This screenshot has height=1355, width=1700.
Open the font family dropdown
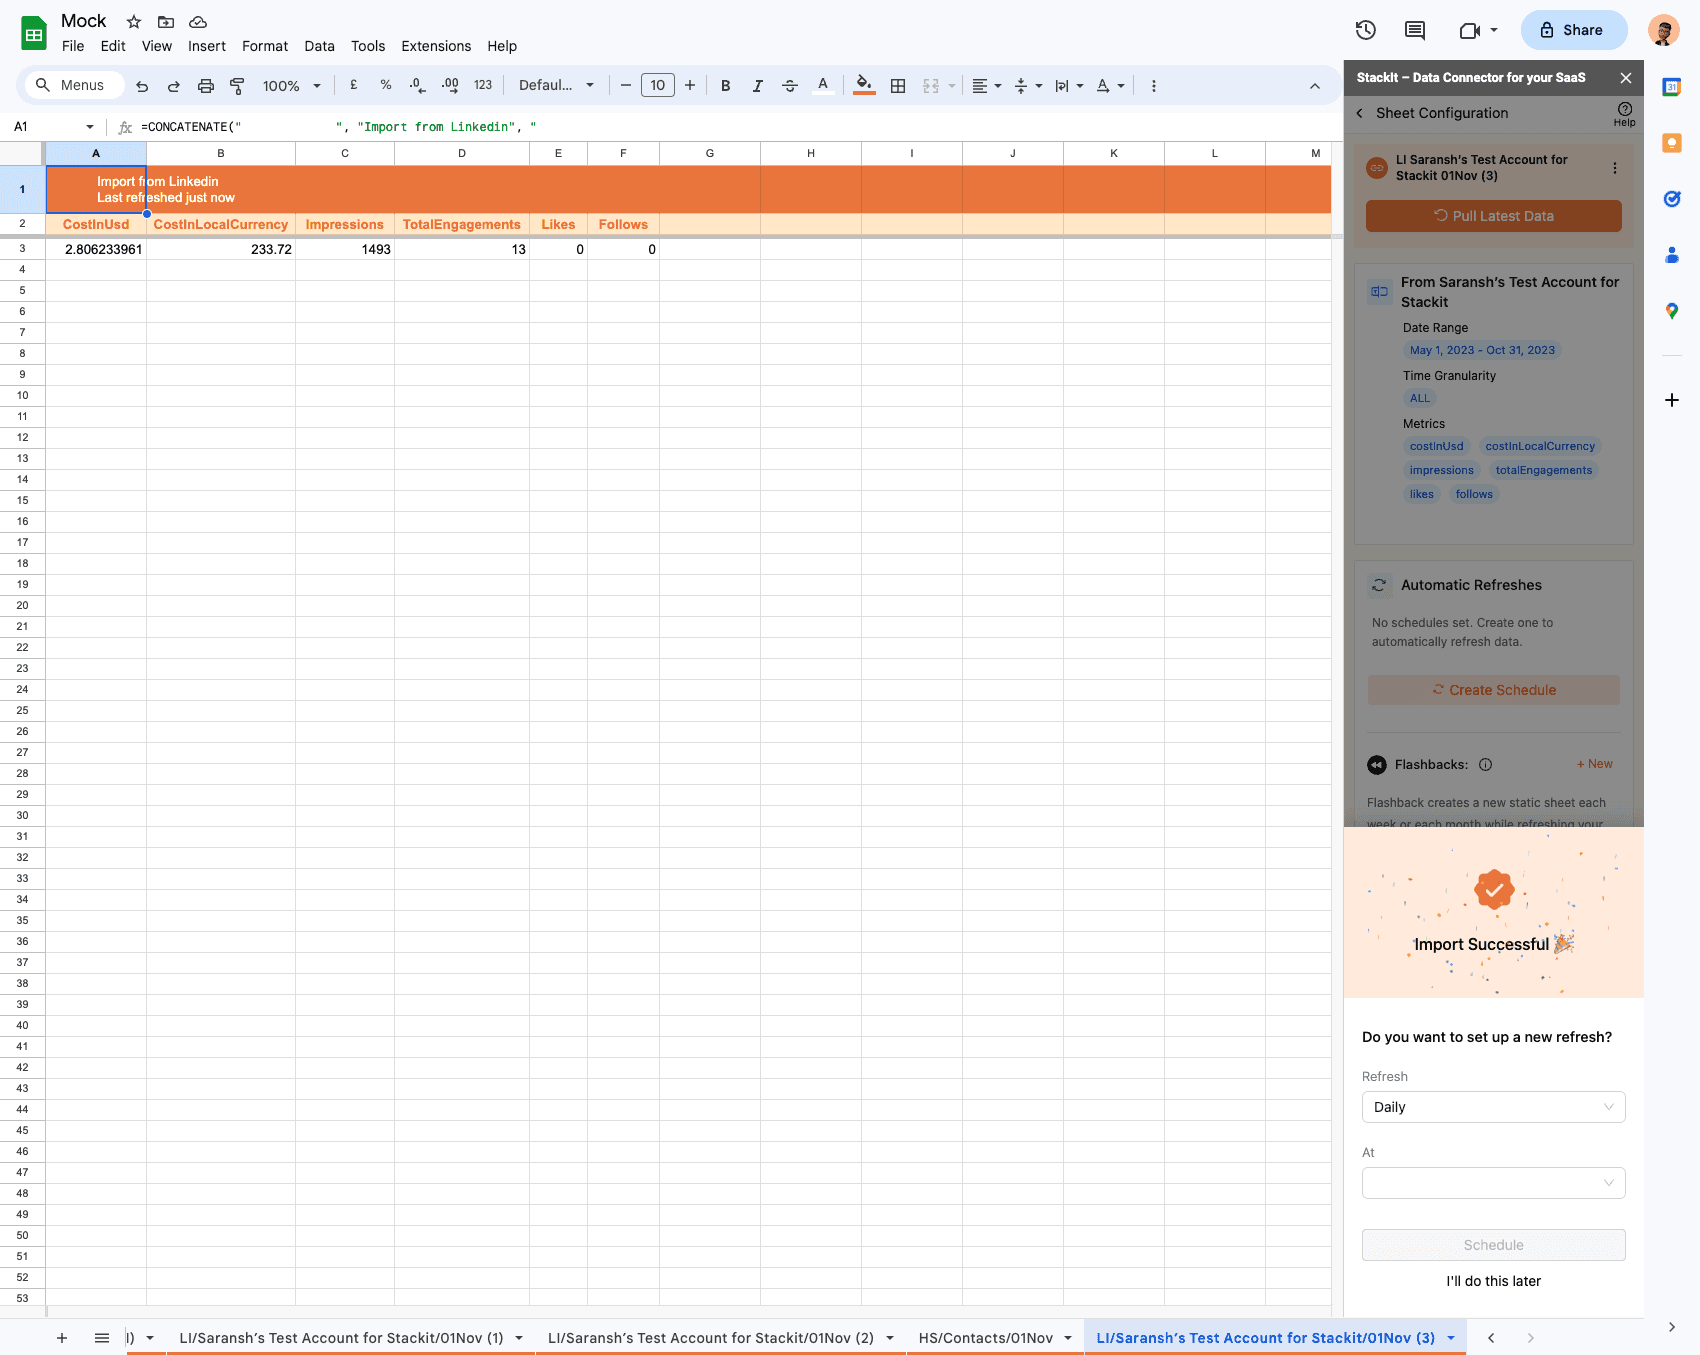[x=556, y=86]
